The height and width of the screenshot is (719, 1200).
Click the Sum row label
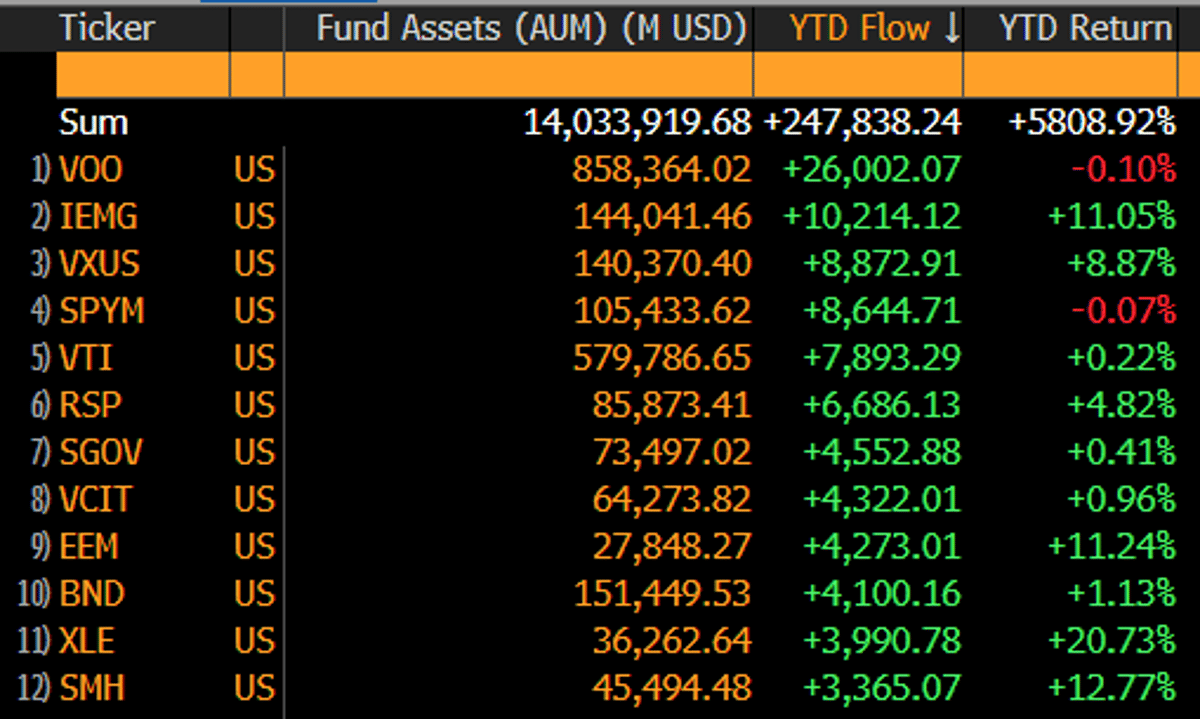[x=93, y=122]
